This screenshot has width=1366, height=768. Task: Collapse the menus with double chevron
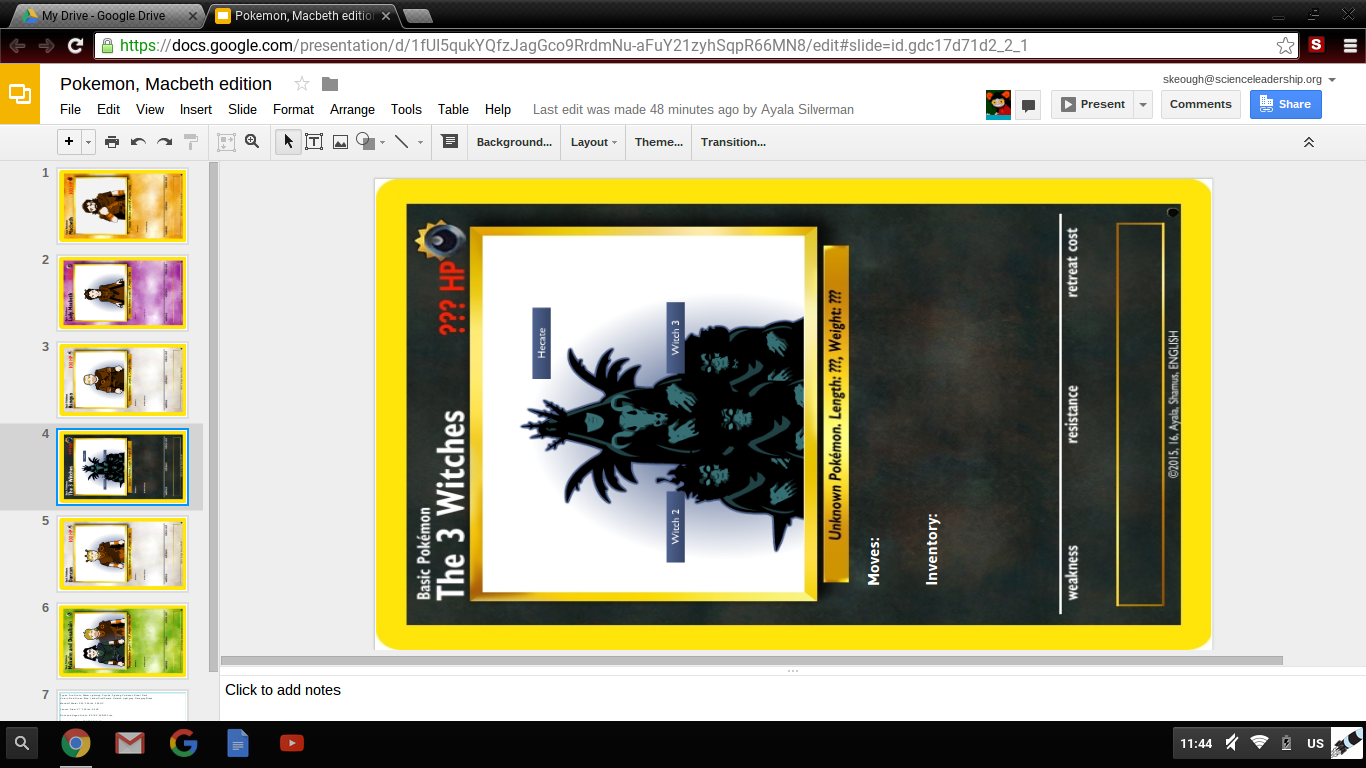[1309, 143]
